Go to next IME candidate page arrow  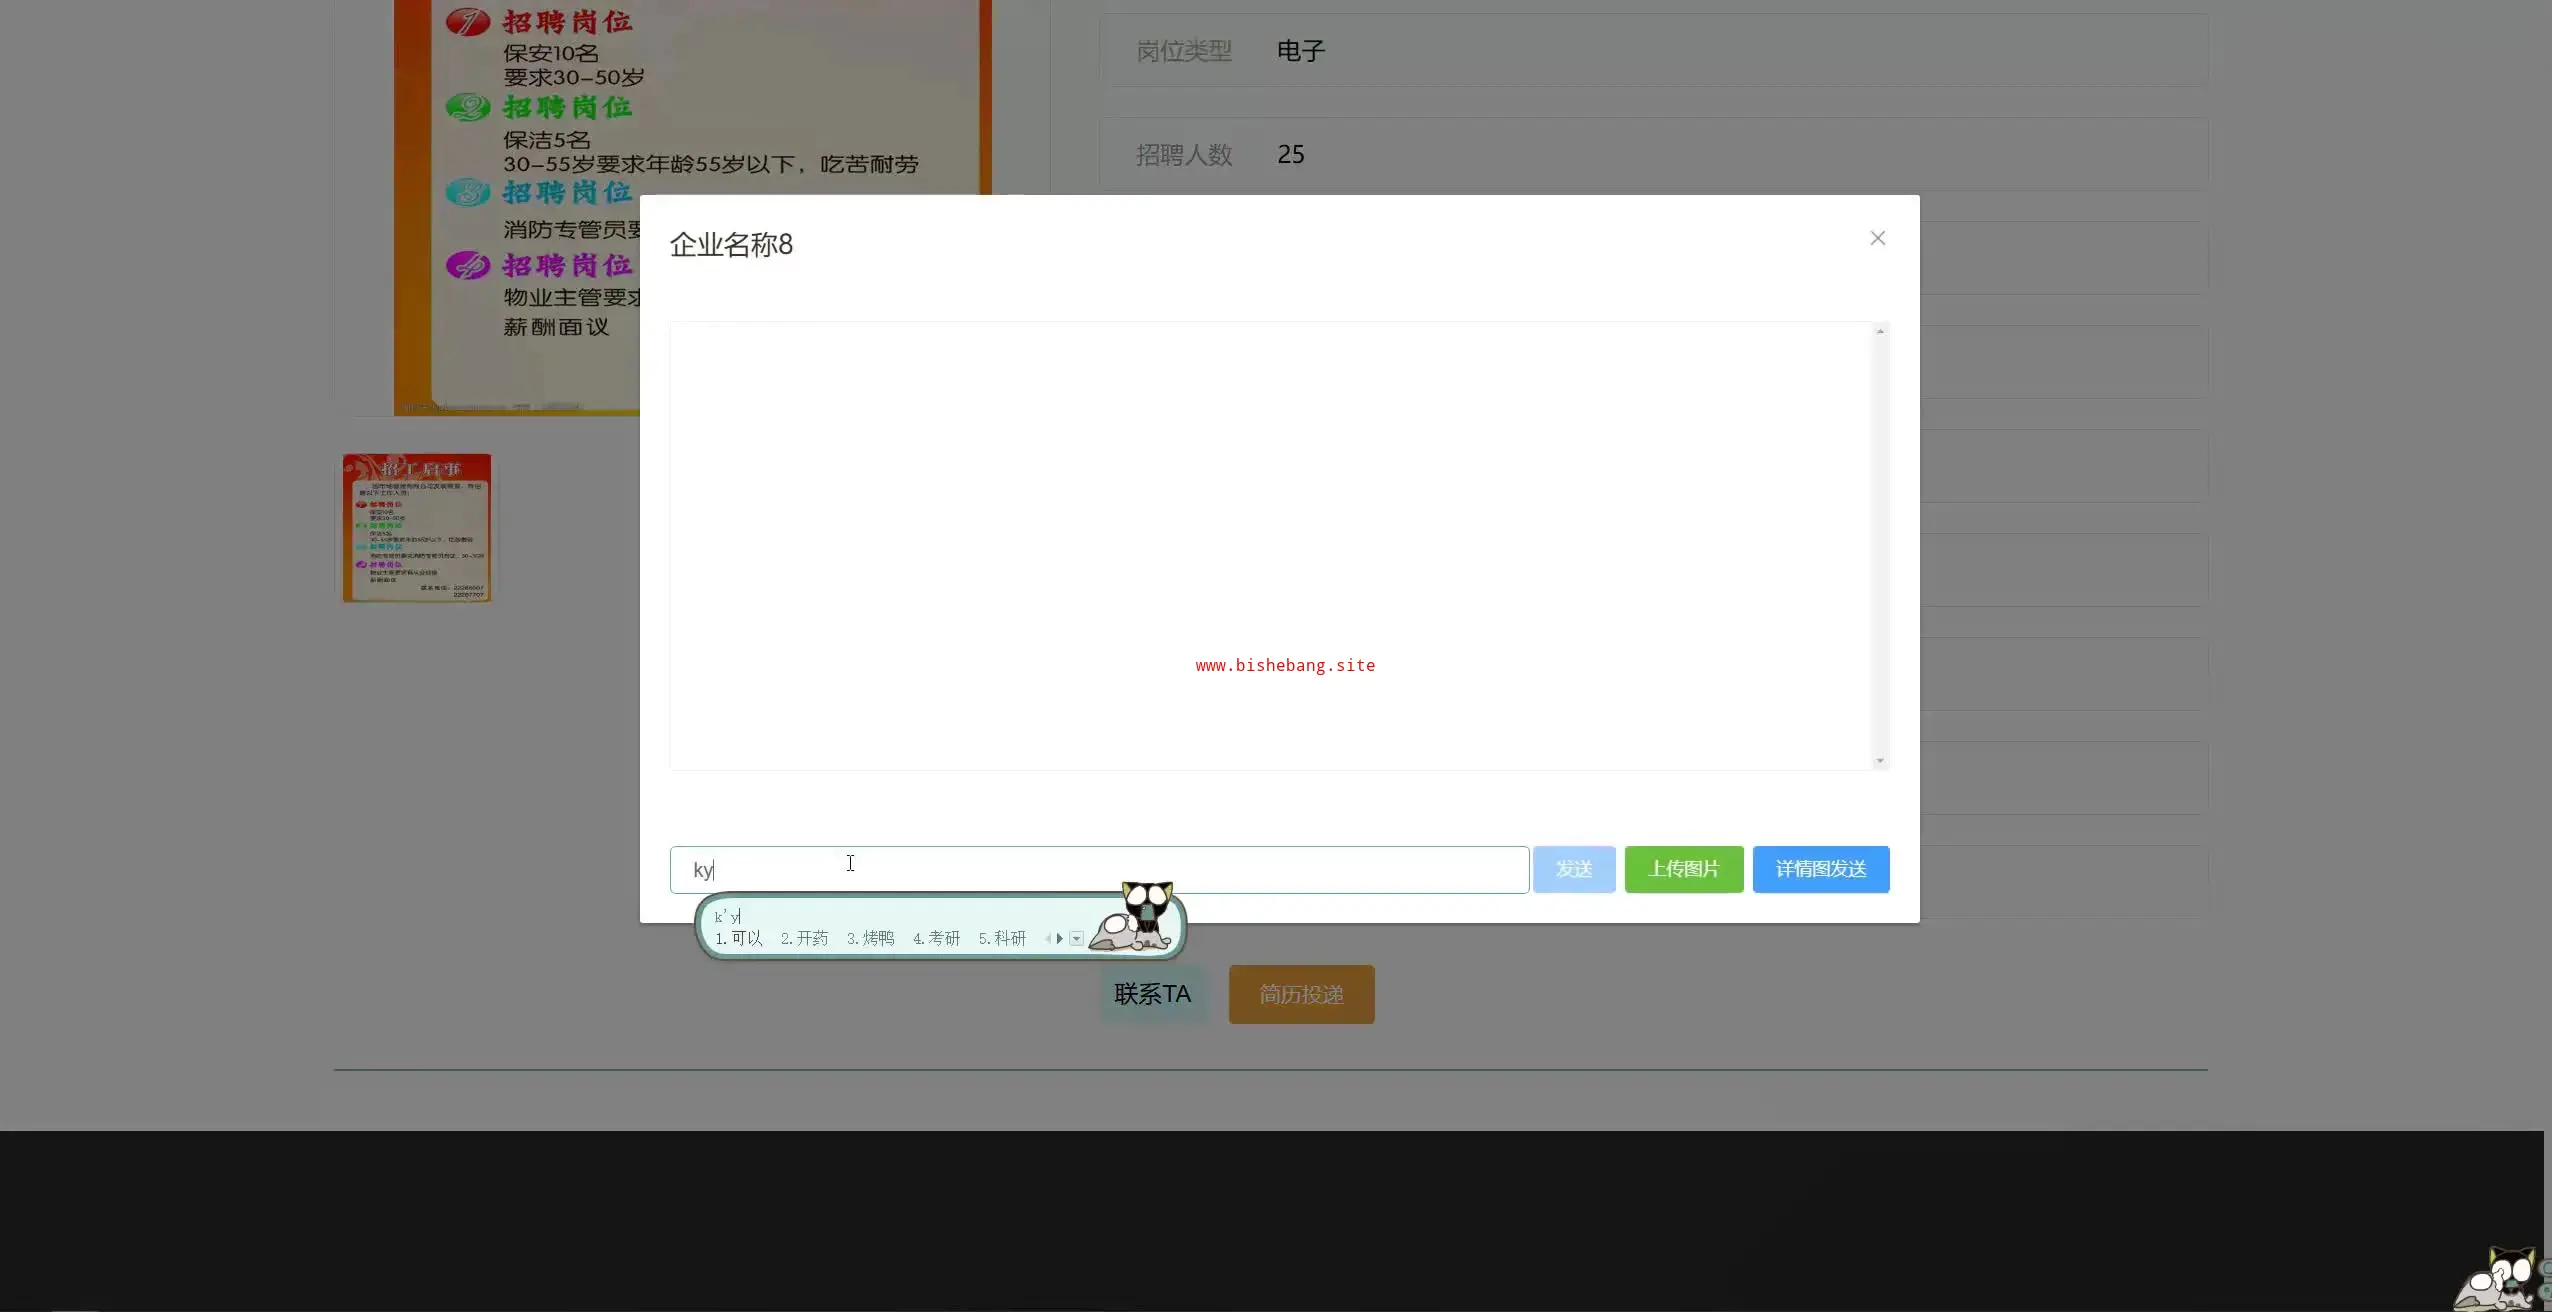tap(1060, 938)
